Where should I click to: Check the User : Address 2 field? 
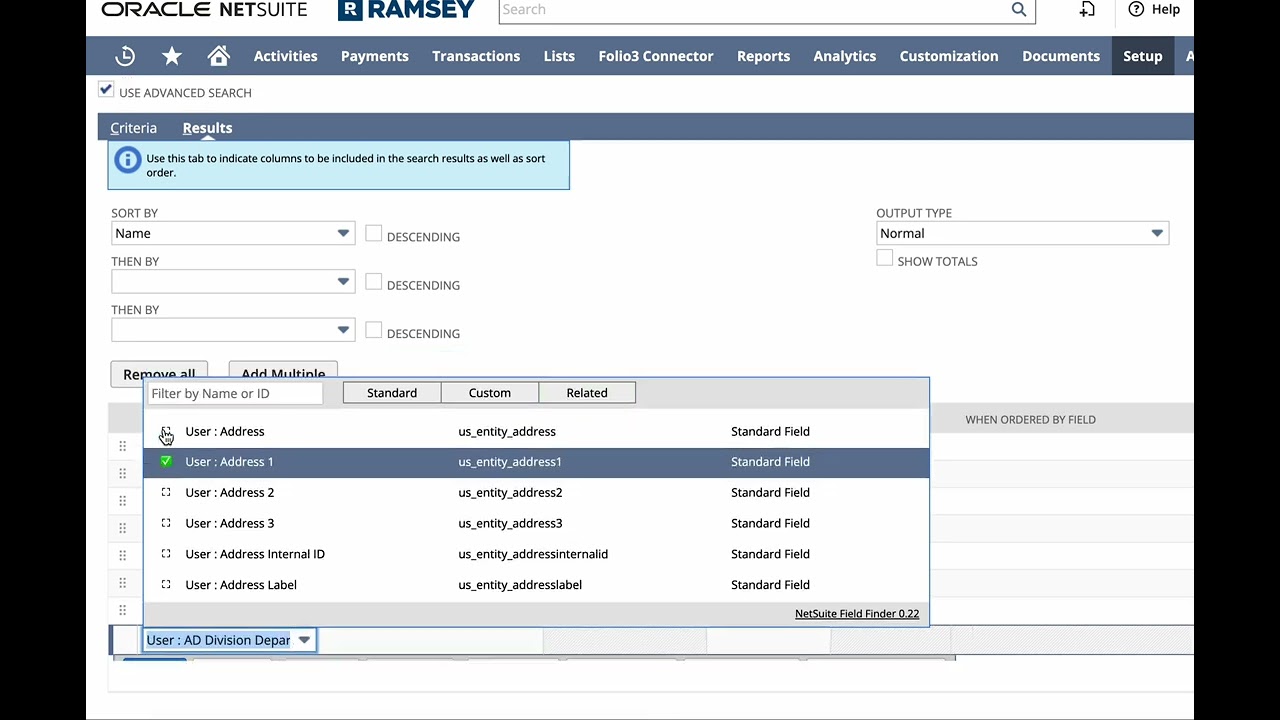pyautogui.click(x=166, y=492)
